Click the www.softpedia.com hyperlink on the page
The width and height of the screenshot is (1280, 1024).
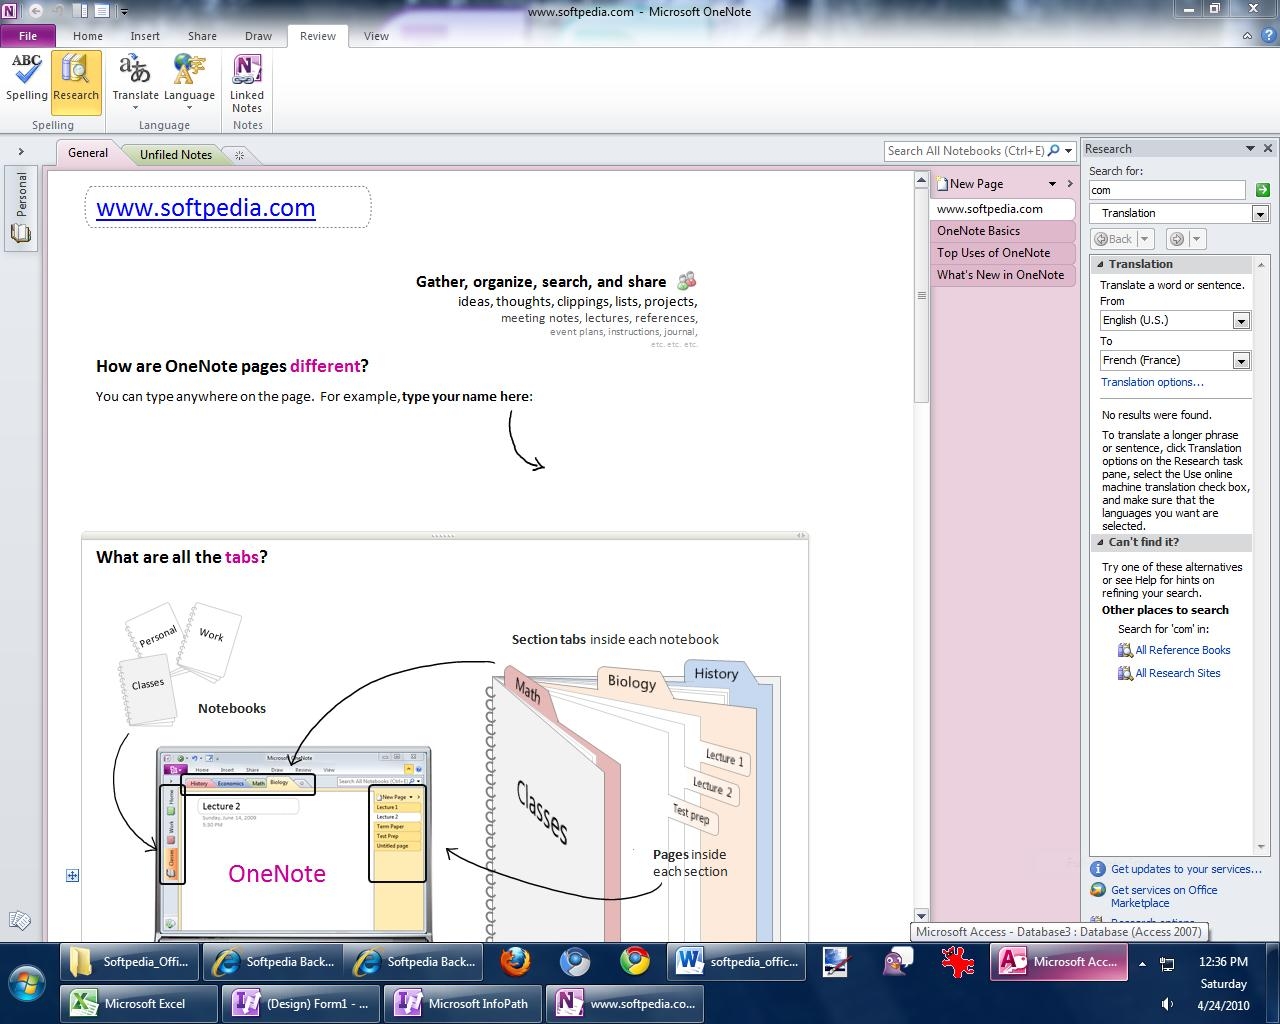(205, 208)
